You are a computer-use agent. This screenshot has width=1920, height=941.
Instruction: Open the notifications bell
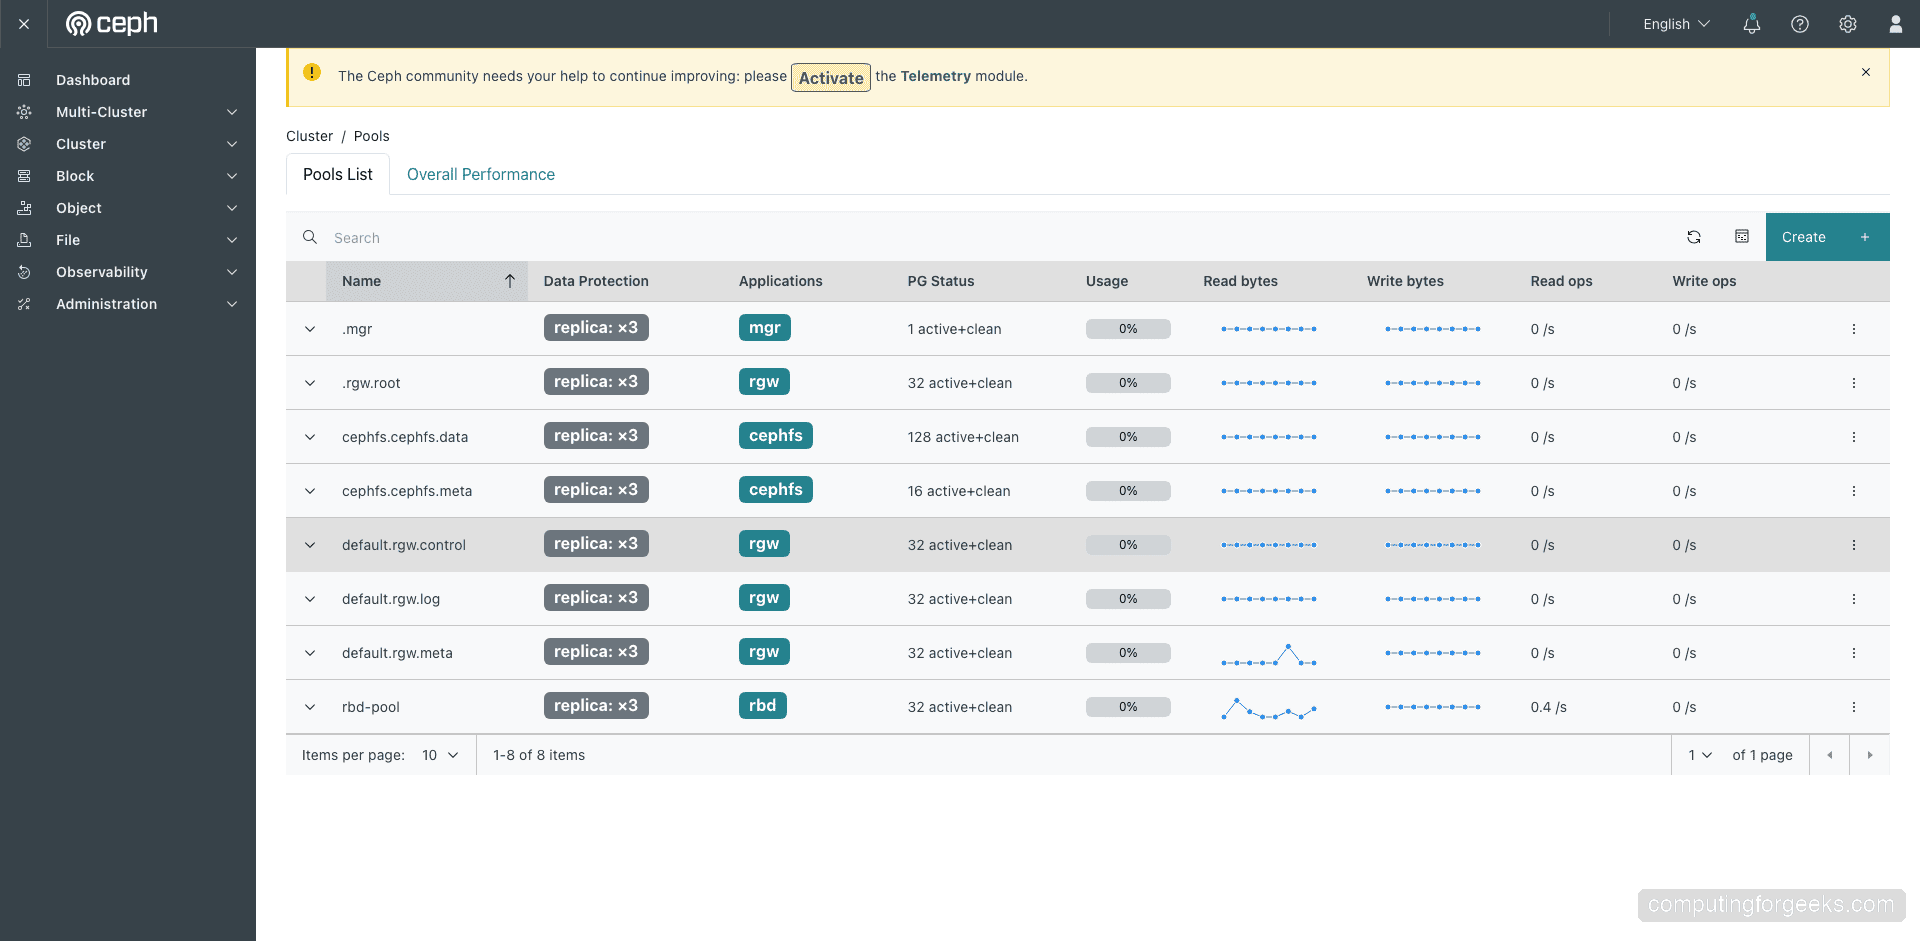click(1751, 24)
